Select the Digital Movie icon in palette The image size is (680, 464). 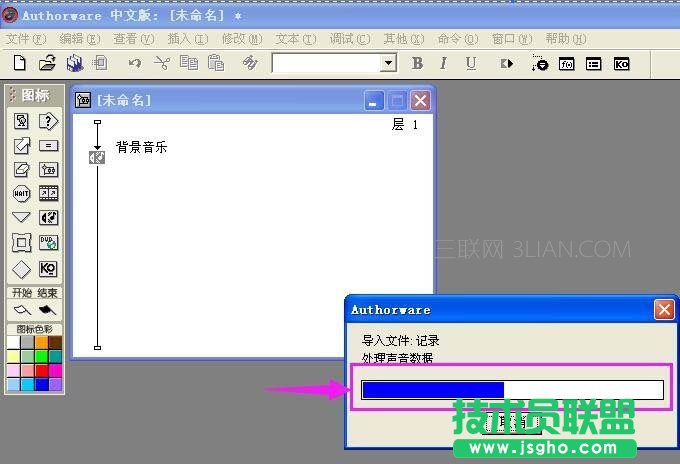coord(48,193)
